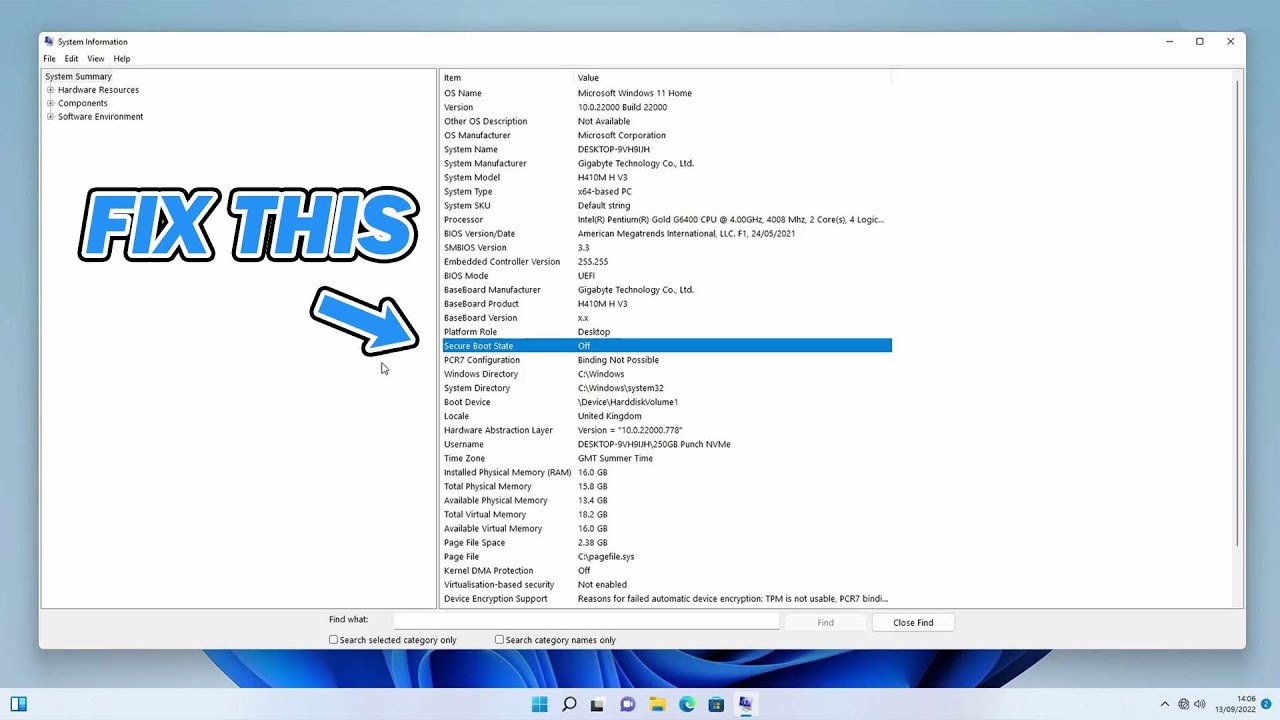Image resolution: width=1280 pixels, height=720 pixels.
Task: Select the Platform Role row
Action: click(667, 332)
